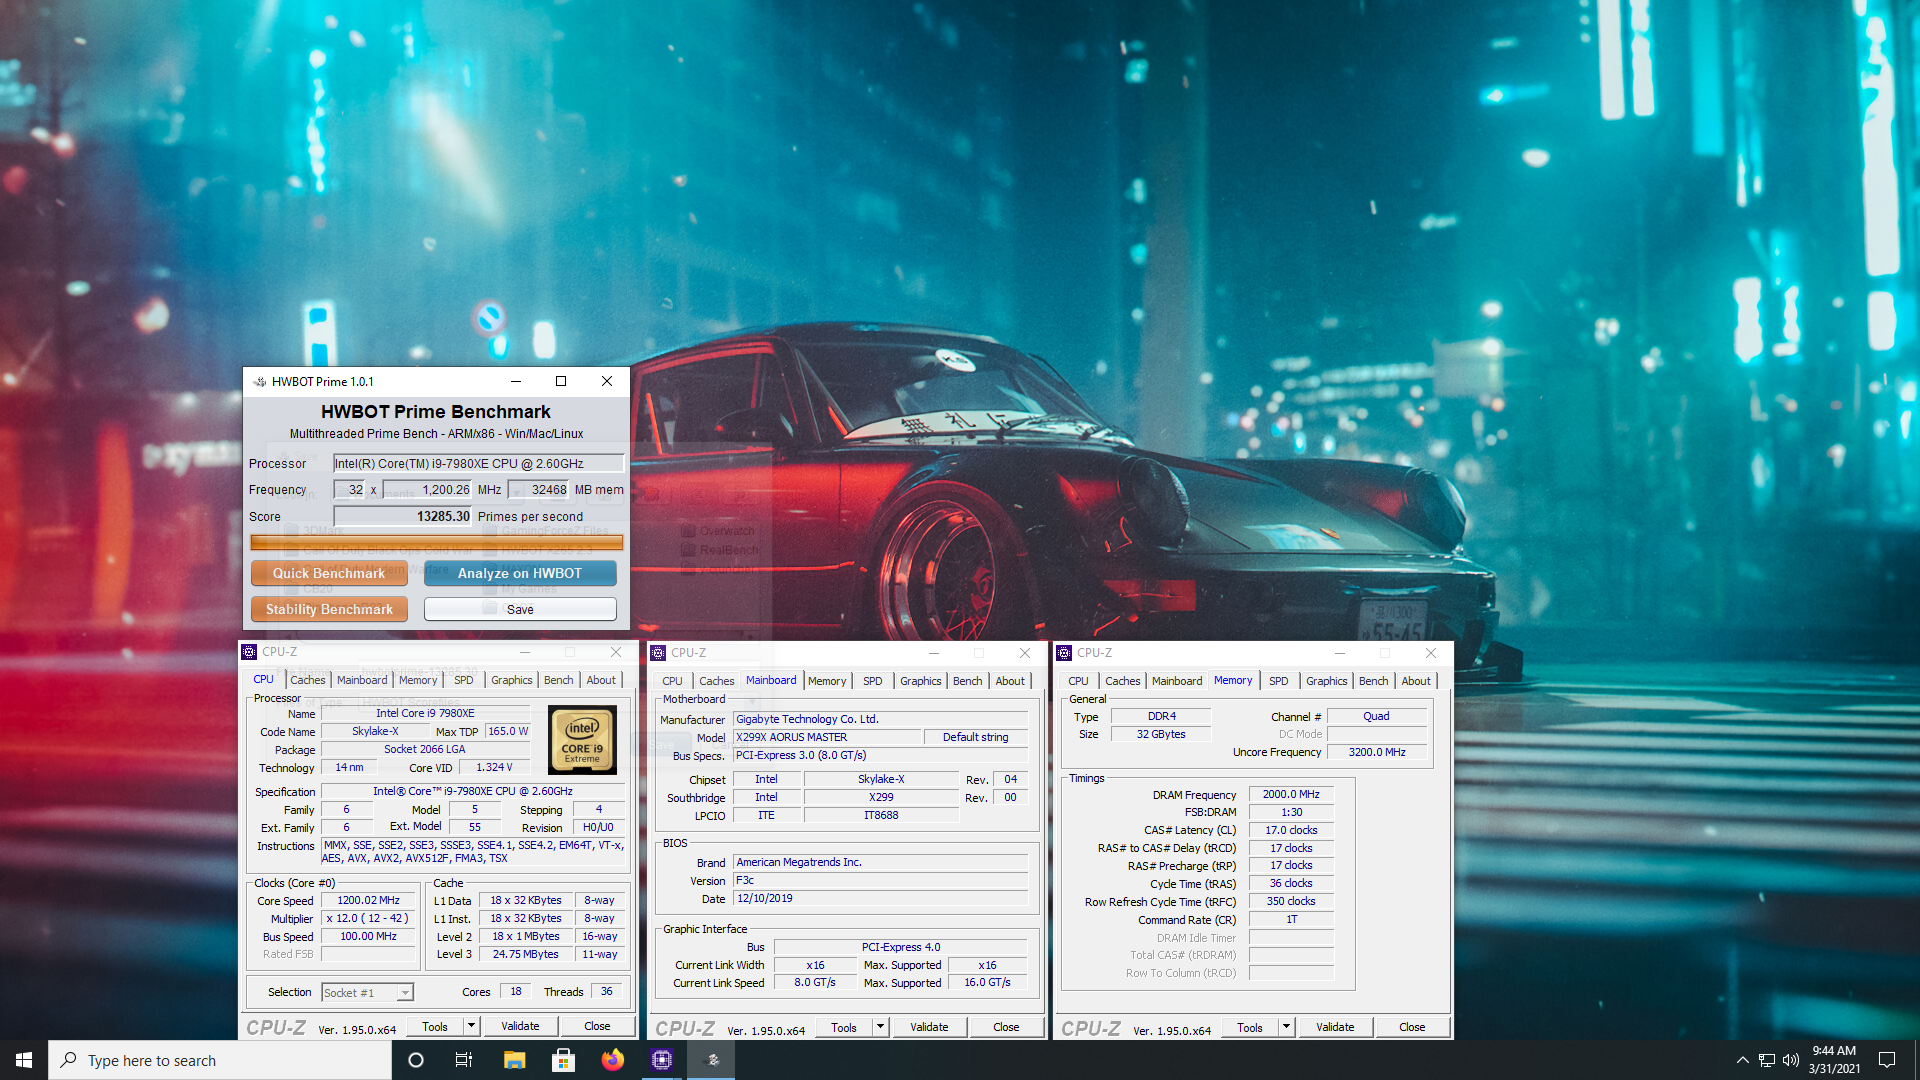
Task: Open Task View on the taskbar
Action: point(464,1060)
